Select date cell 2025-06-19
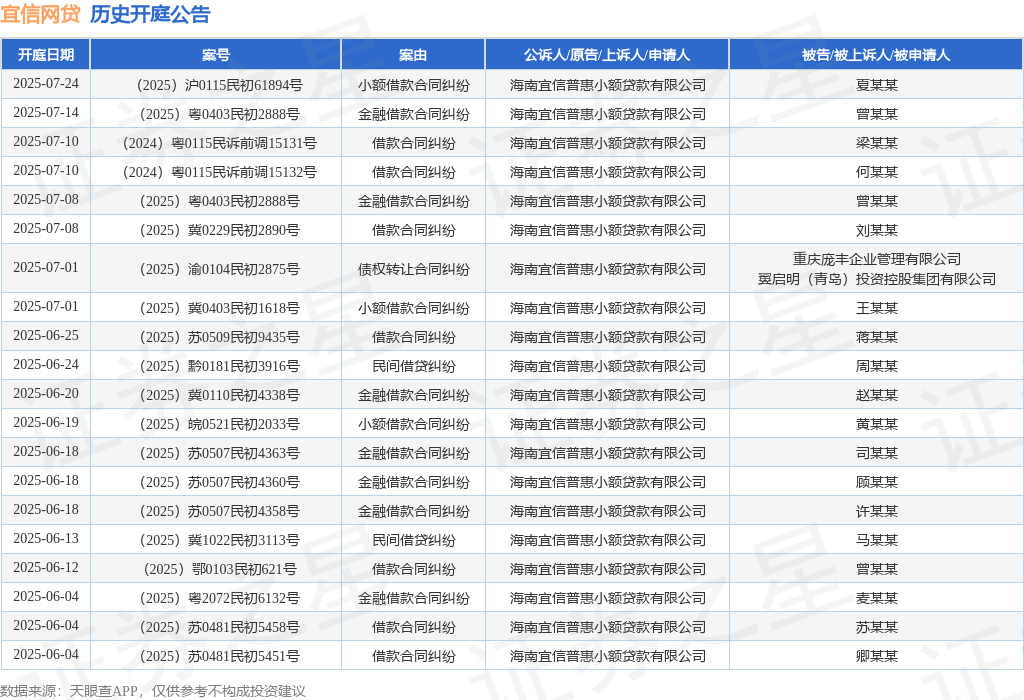 pyautogui.click(x=46, y=422)
